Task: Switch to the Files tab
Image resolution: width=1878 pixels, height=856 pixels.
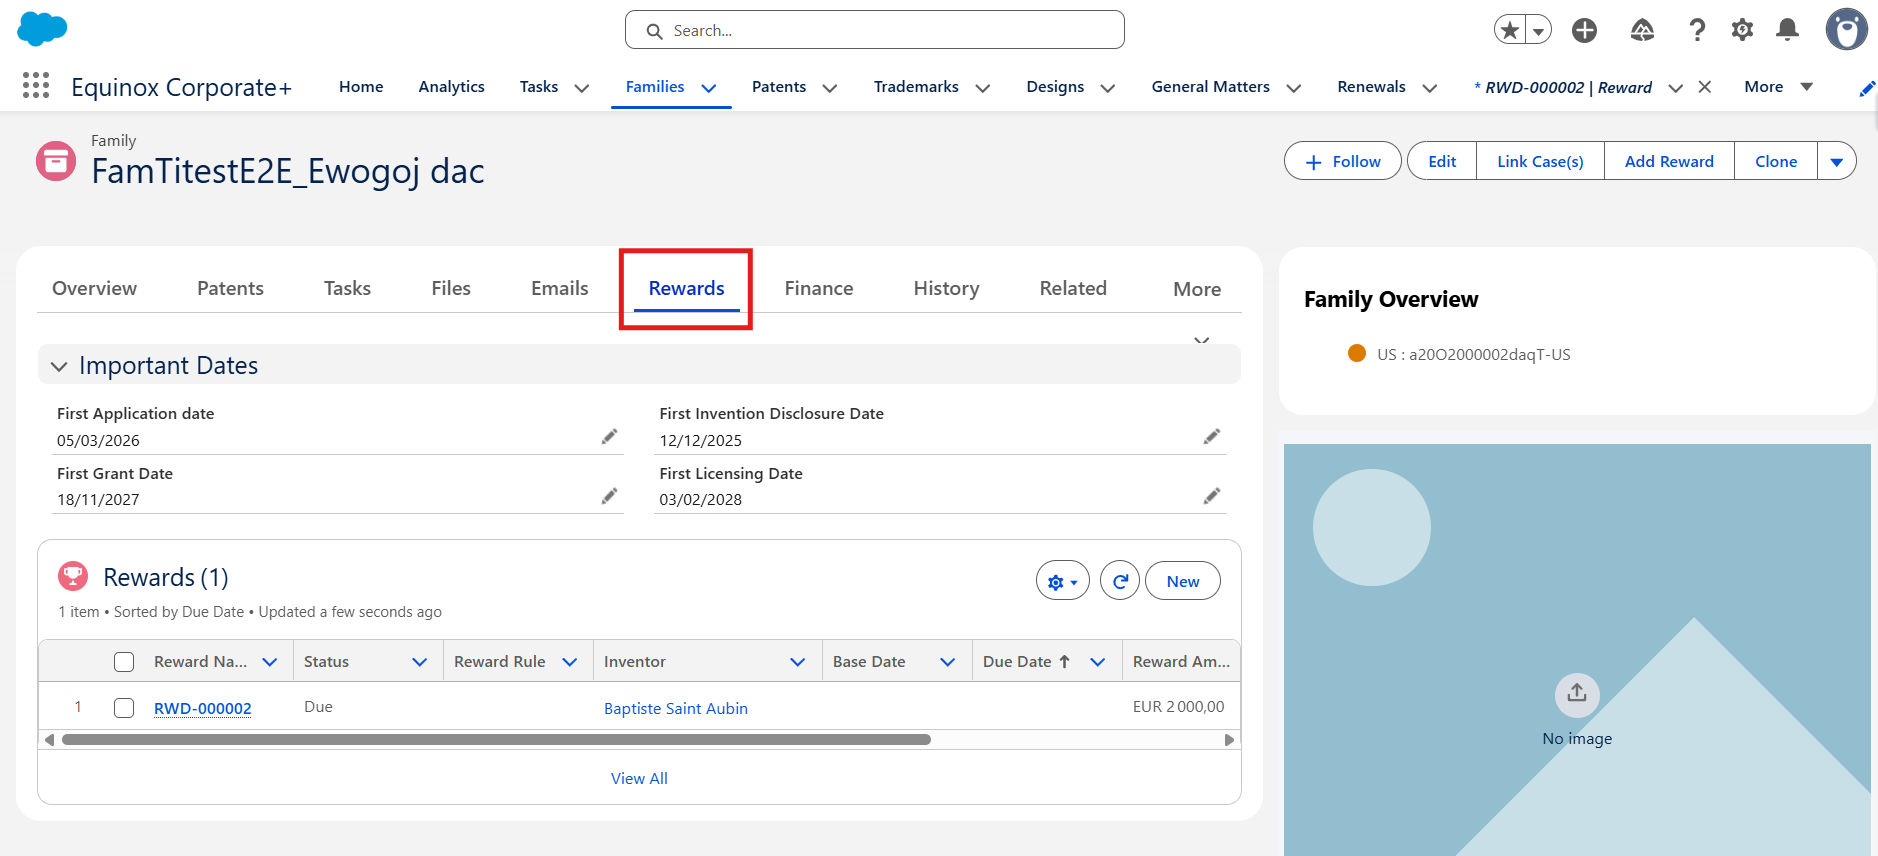Action: pos(451,288)
